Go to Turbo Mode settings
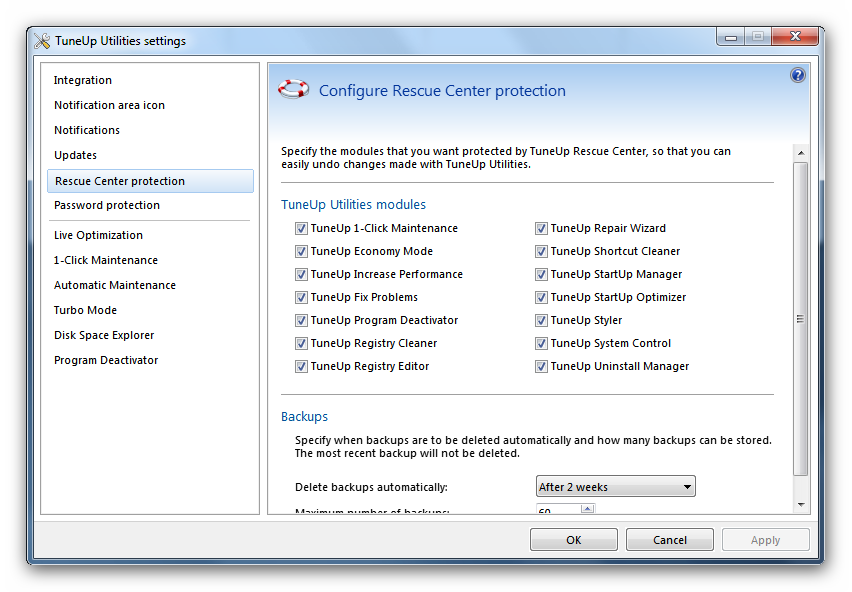 point(85,310)
